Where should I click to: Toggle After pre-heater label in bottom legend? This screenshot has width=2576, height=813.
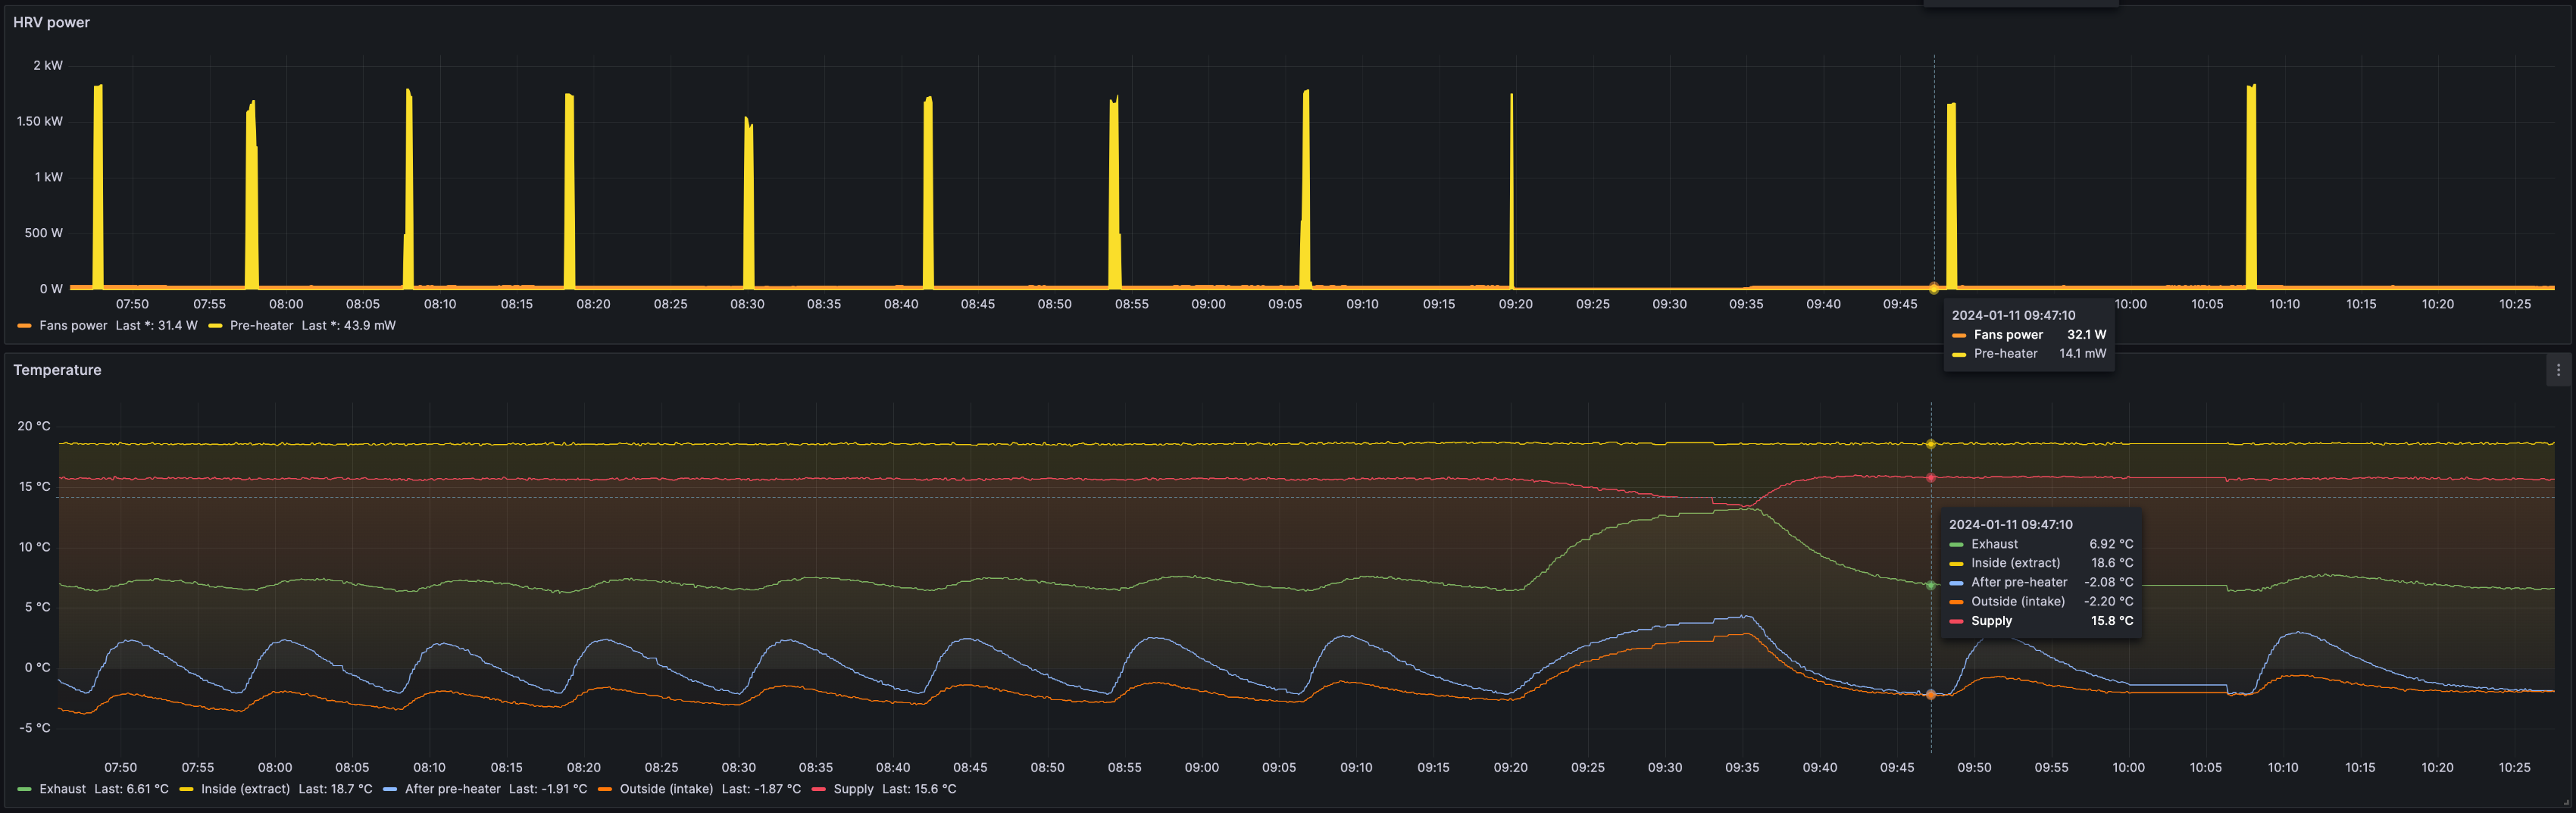click(x=452, y=790)
